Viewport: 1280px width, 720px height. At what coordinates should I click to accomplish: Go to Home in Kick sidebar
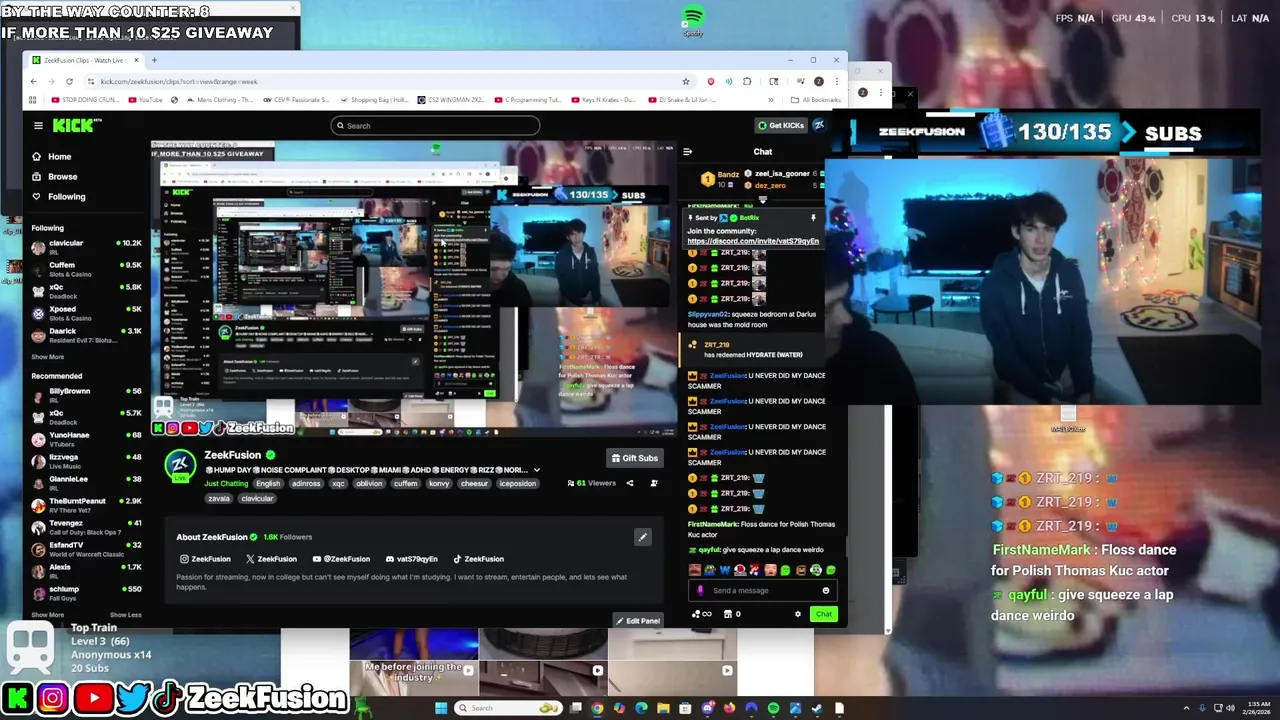pos(52,157)
